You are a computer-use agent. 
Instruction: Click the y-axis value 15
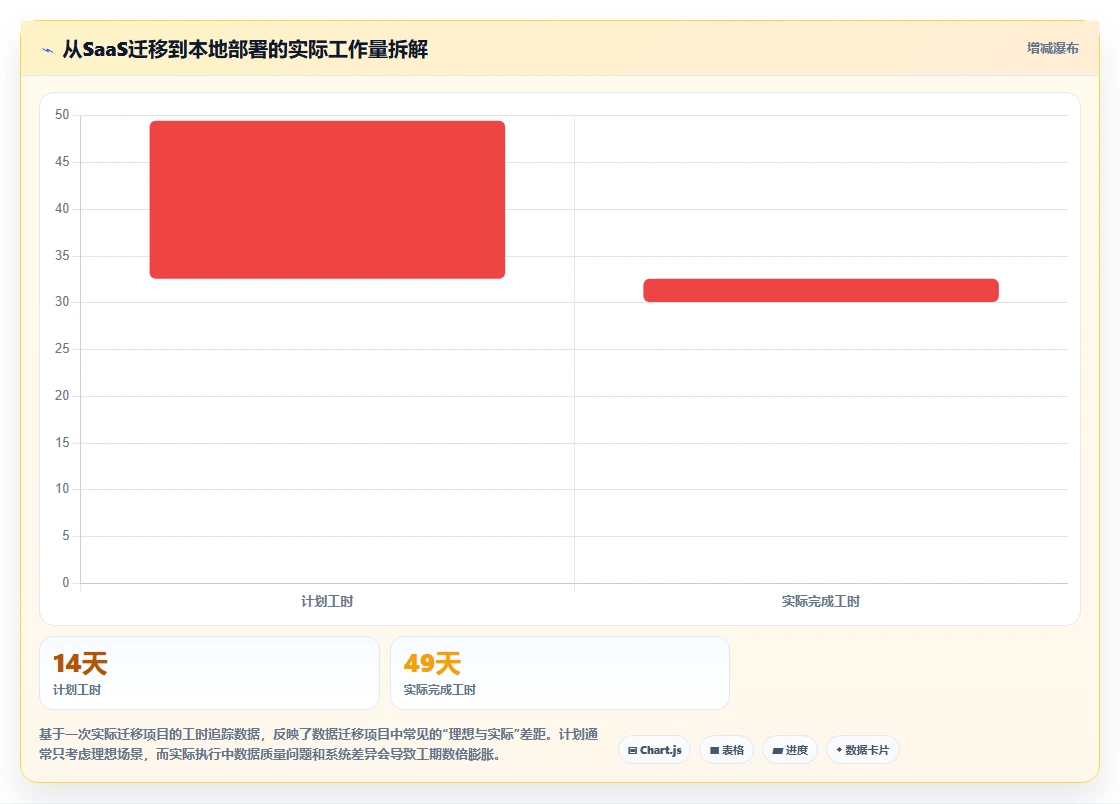point(62,443)
